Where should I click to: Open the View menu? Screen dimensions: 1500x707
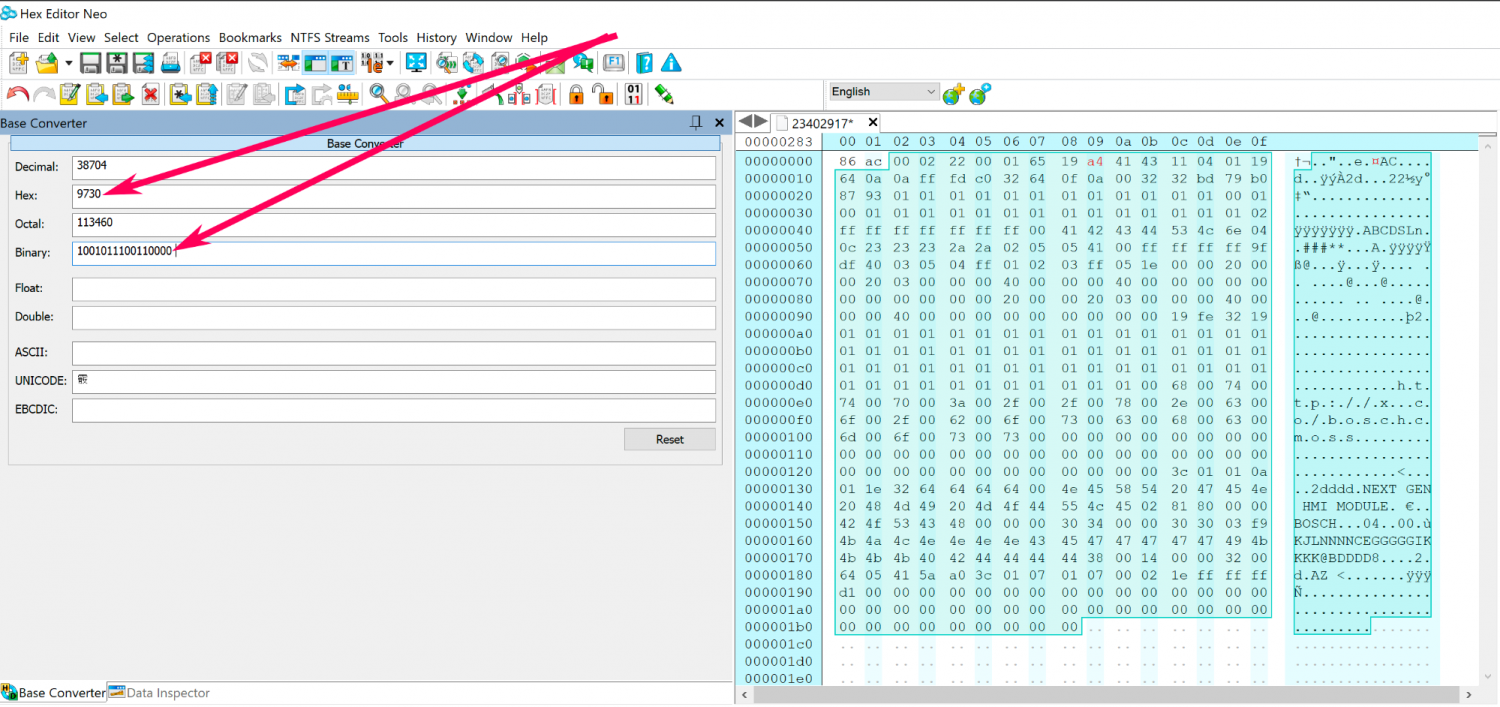pos(82,37)
